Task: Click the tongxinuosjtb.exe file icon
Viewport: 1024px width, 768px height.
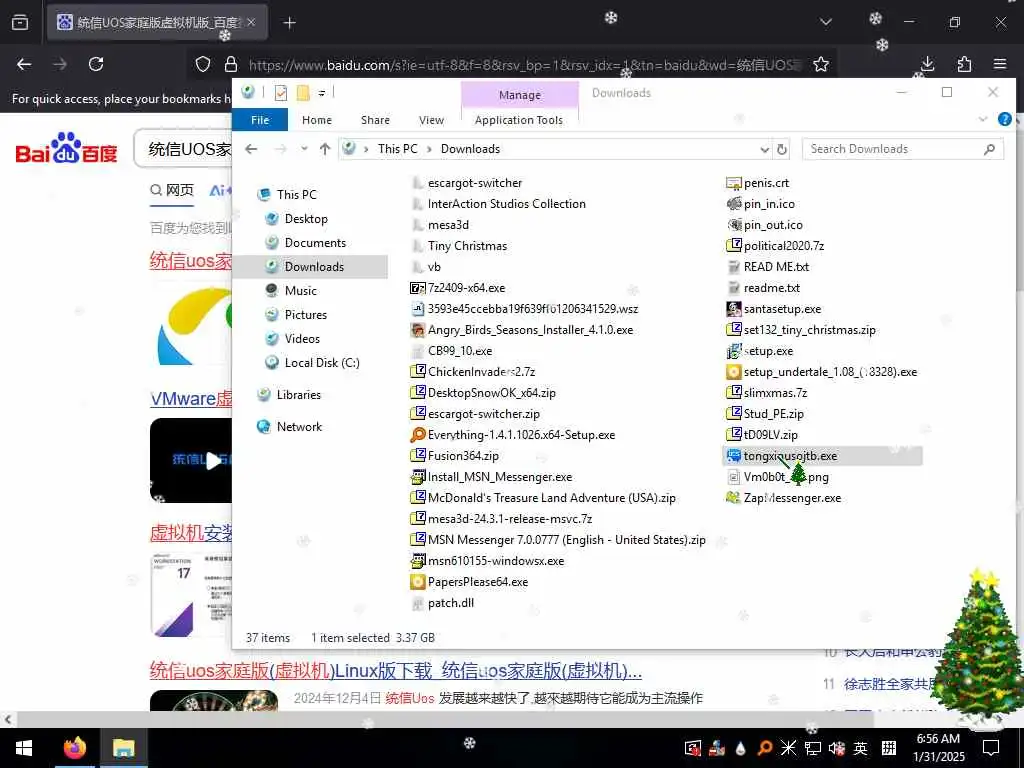Action: [x=734, y=456]
